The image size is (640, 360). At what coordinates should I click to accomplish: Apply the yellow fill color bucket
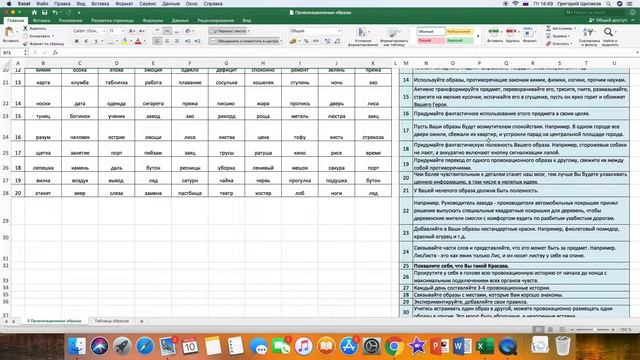[x=124, y=41]
